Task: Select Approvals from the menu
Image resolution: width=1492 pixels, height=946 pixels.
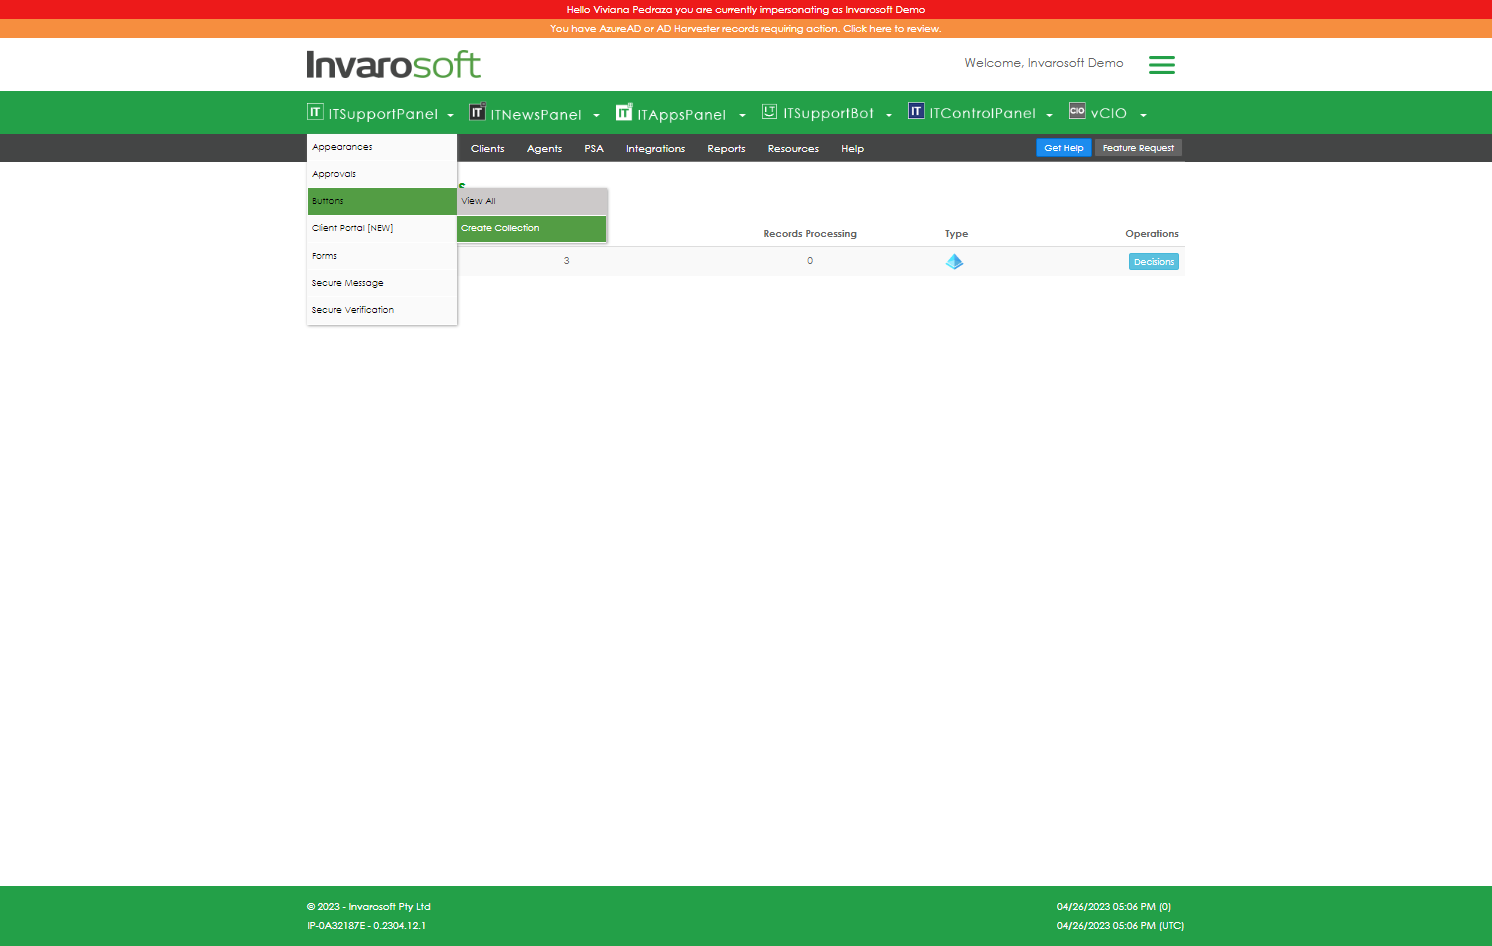Action: click(x=382, y=174)
